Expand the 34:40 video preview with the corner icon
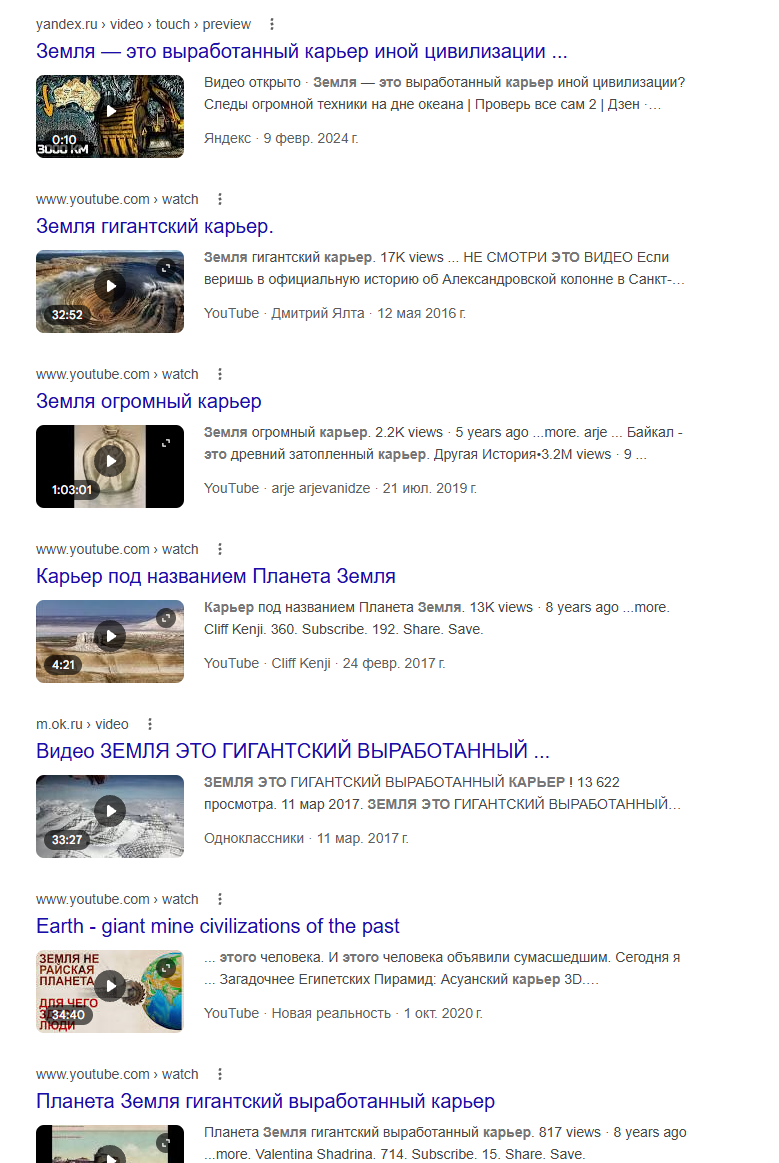 coord(166,968)
